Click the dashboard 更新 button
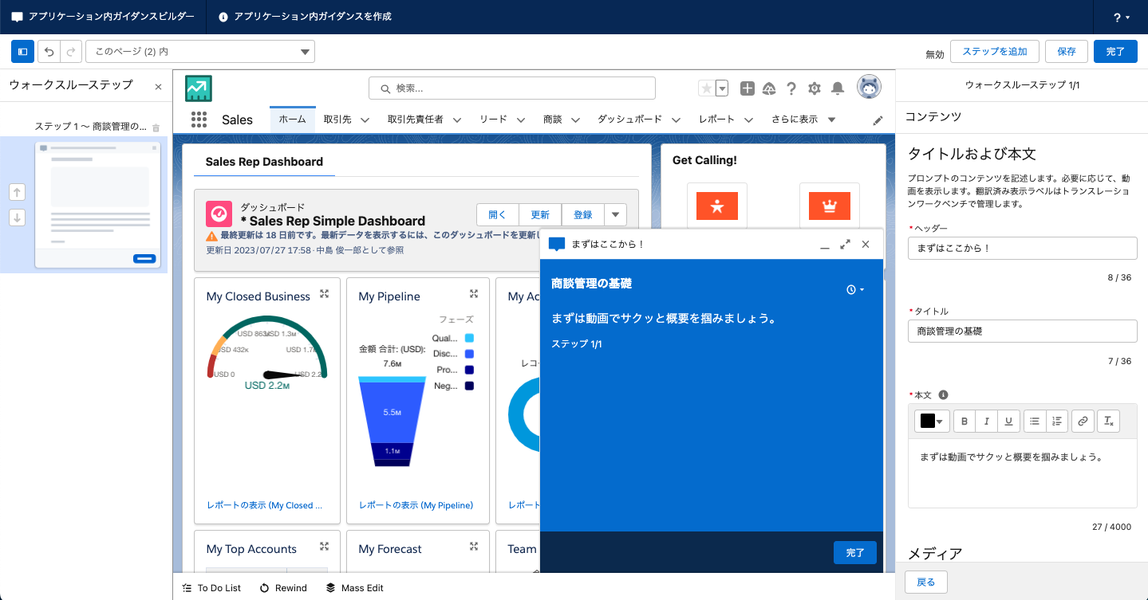Screen dimensions: 1148x600 pos(540,214)
